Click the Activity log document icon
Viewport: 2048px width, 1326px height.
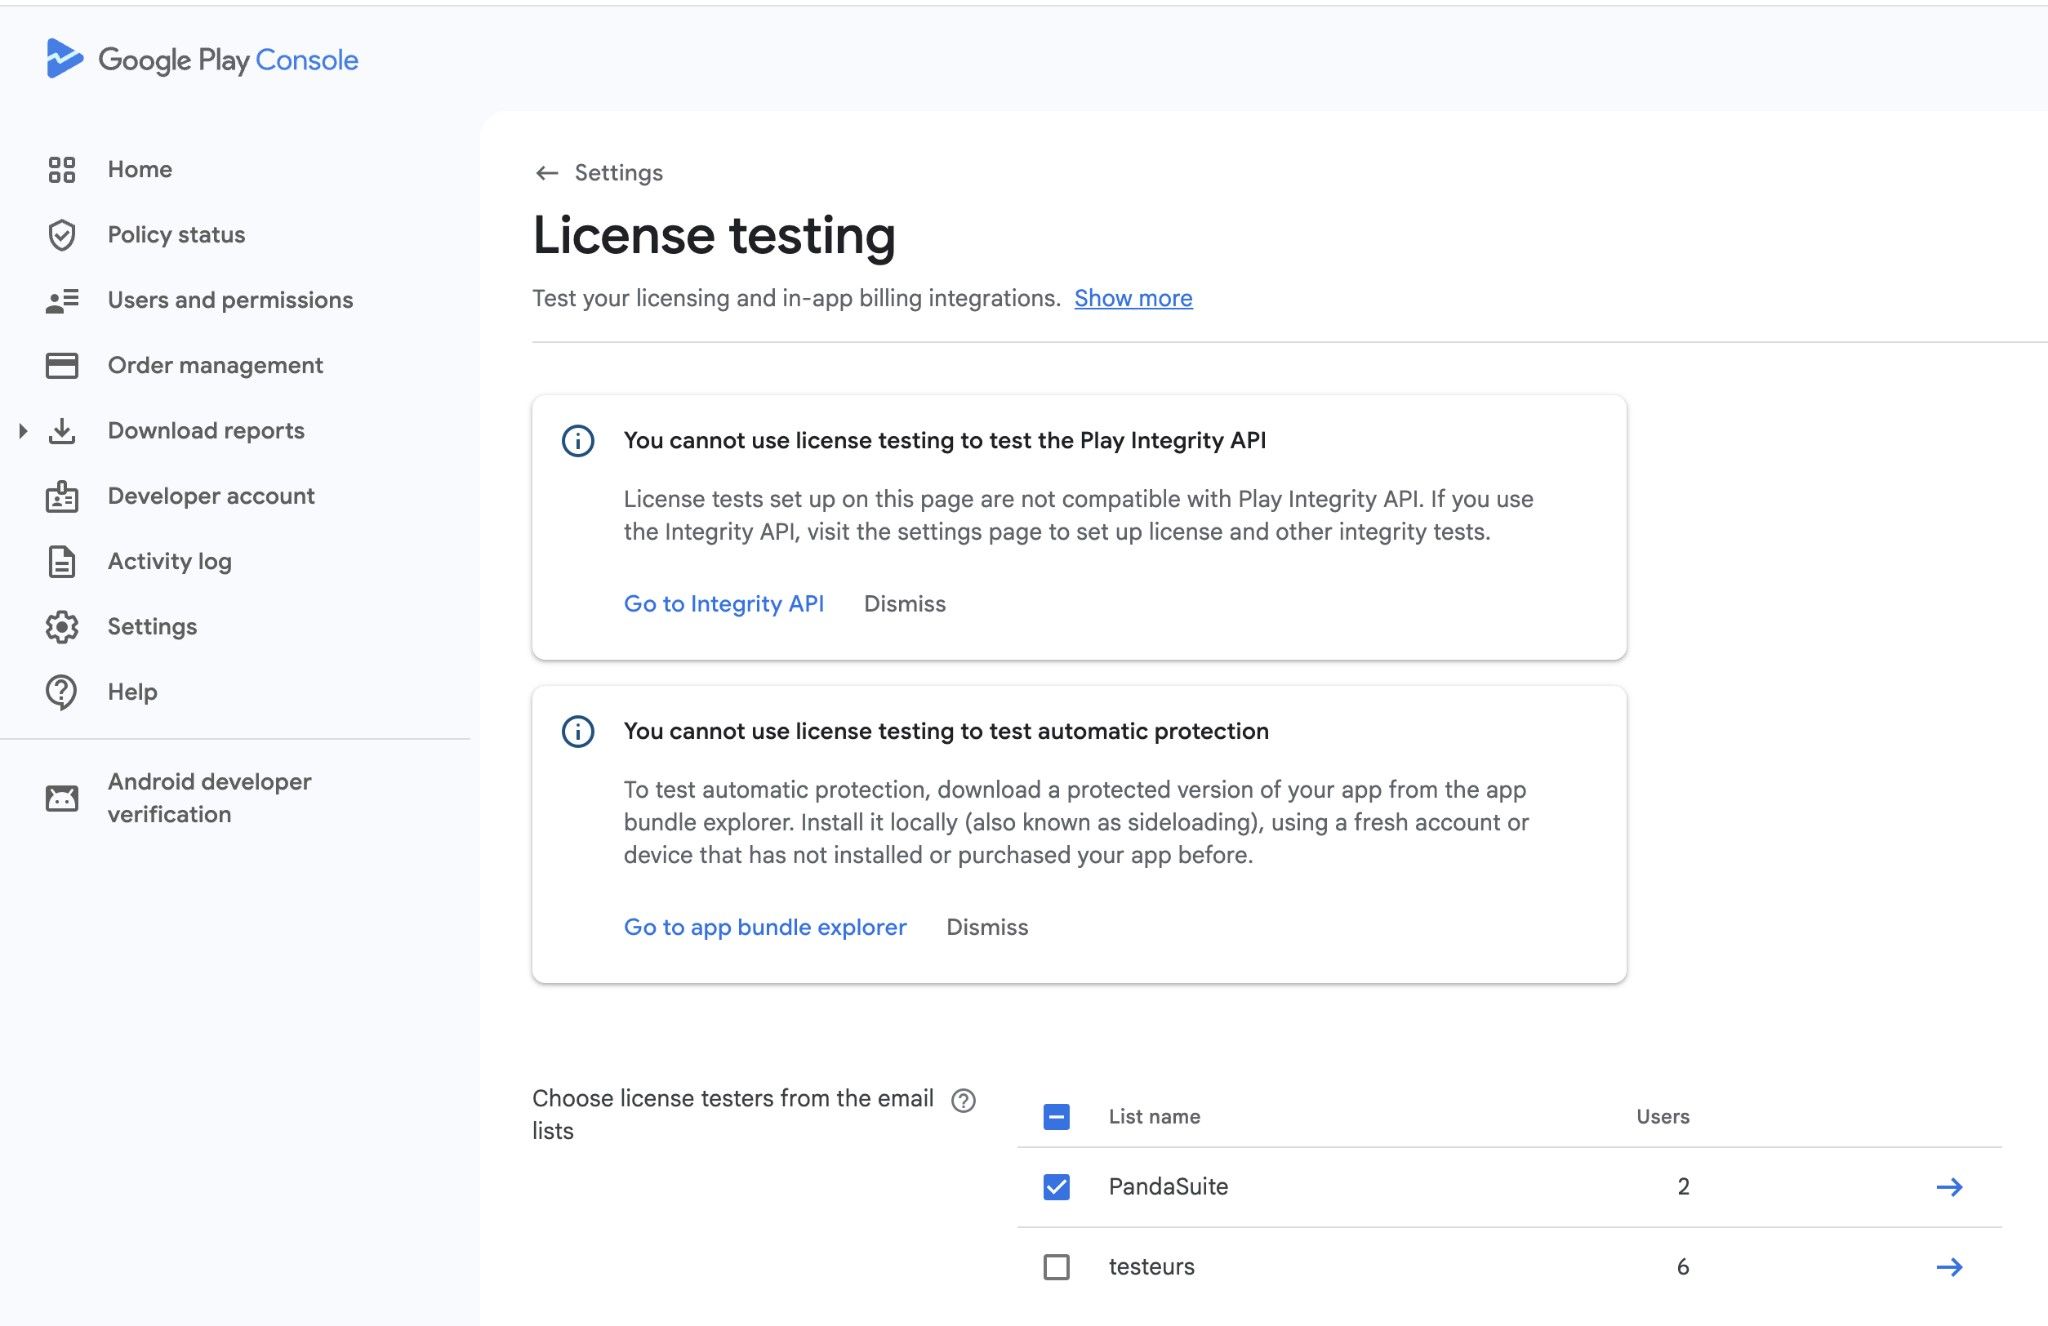(x=62, y=561)
